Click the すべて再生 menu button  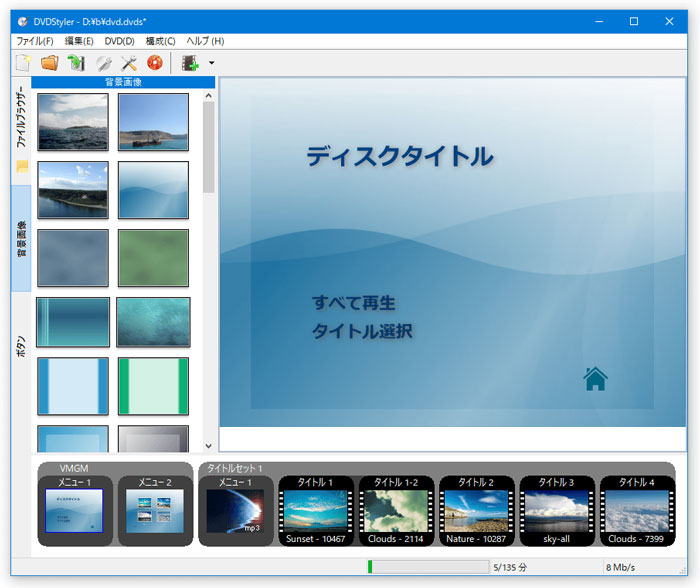354,302
